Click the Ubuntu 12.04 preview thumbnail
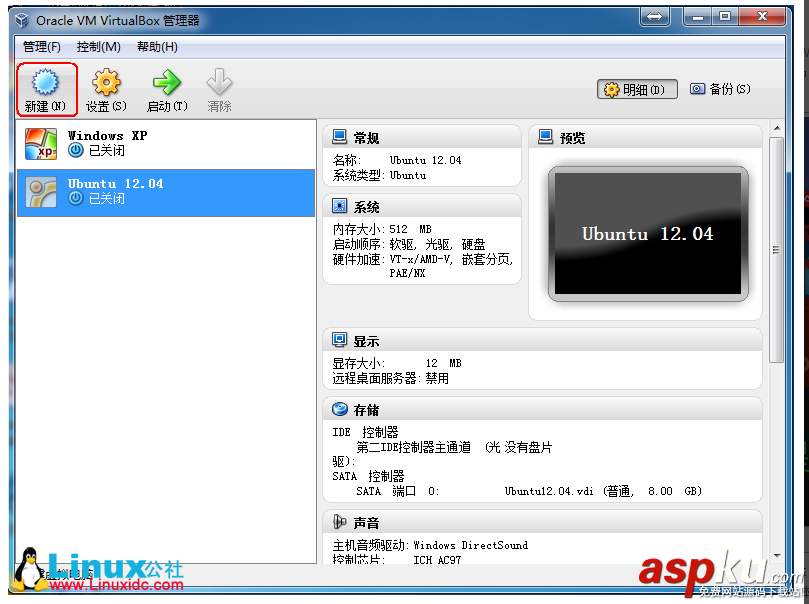The height and width of the screenshot is (604, 809). (x=647, y=234)
